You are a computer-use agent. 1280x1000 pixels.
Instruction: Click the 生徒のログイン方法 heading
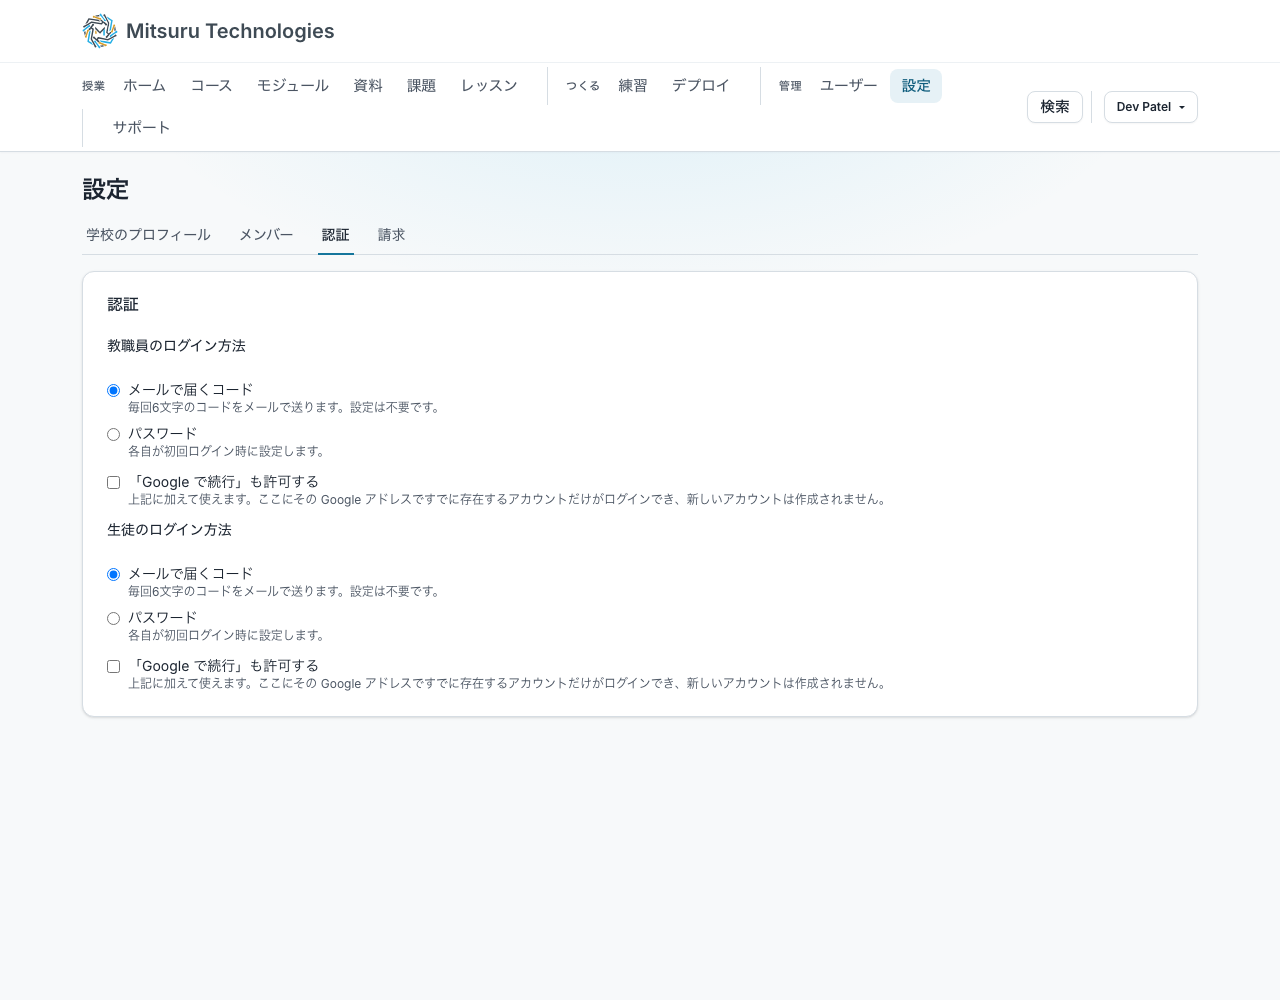coord(169,530)
